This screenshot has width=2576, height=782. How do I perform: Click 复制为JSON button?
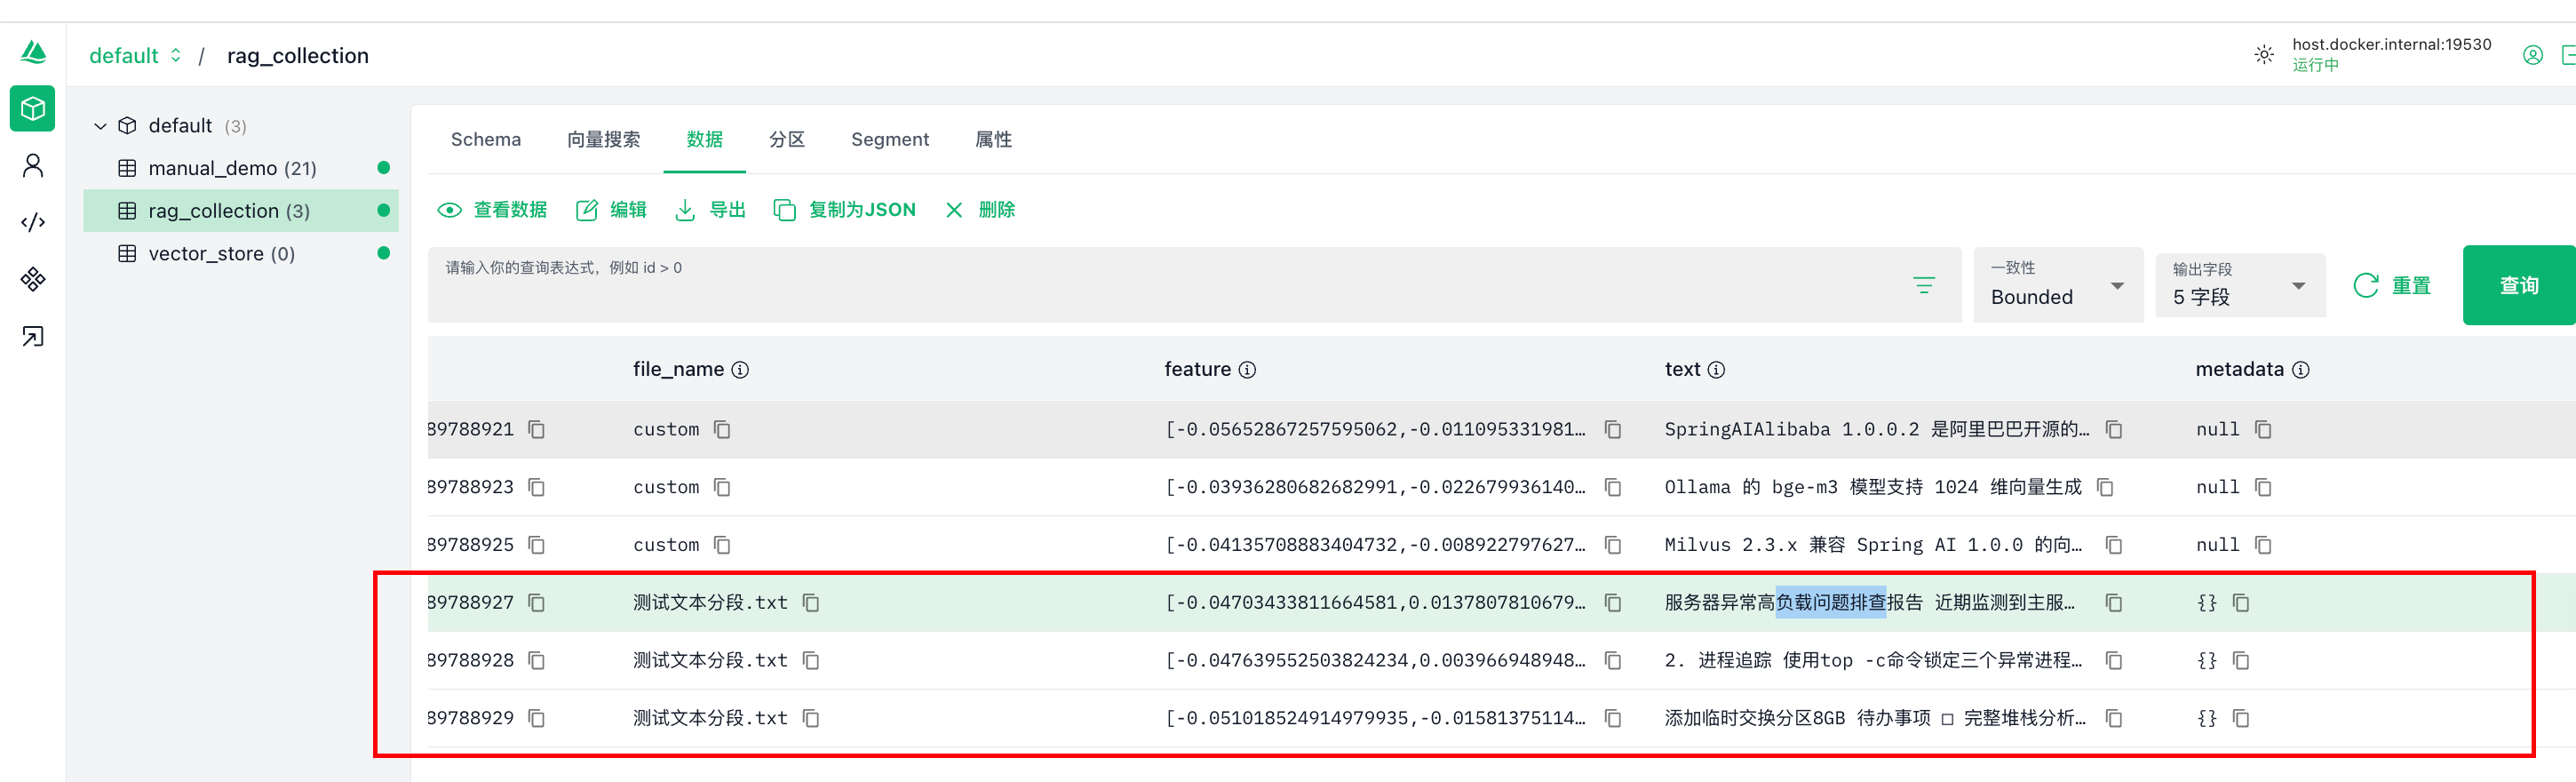844,210
